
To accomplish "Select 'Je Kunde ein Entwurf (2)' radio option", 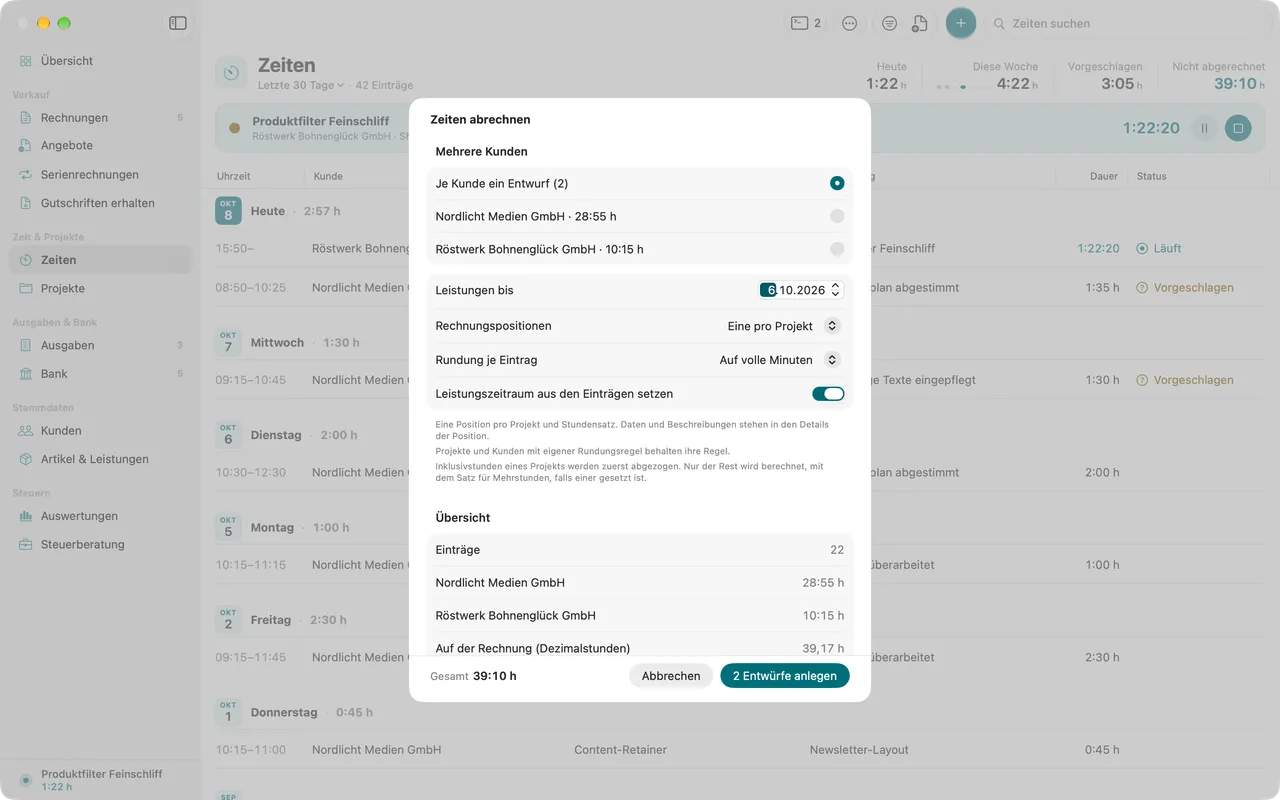I will (x=837, y=183).
